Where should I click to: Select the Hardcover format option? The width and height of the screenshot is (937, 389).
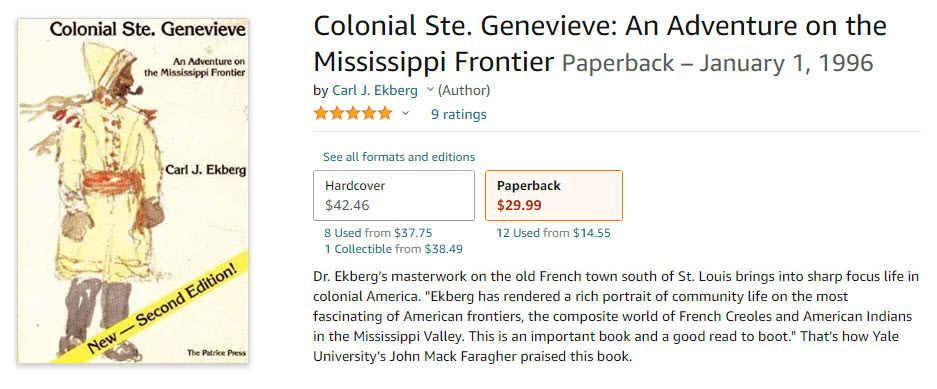tap(394, 195)
